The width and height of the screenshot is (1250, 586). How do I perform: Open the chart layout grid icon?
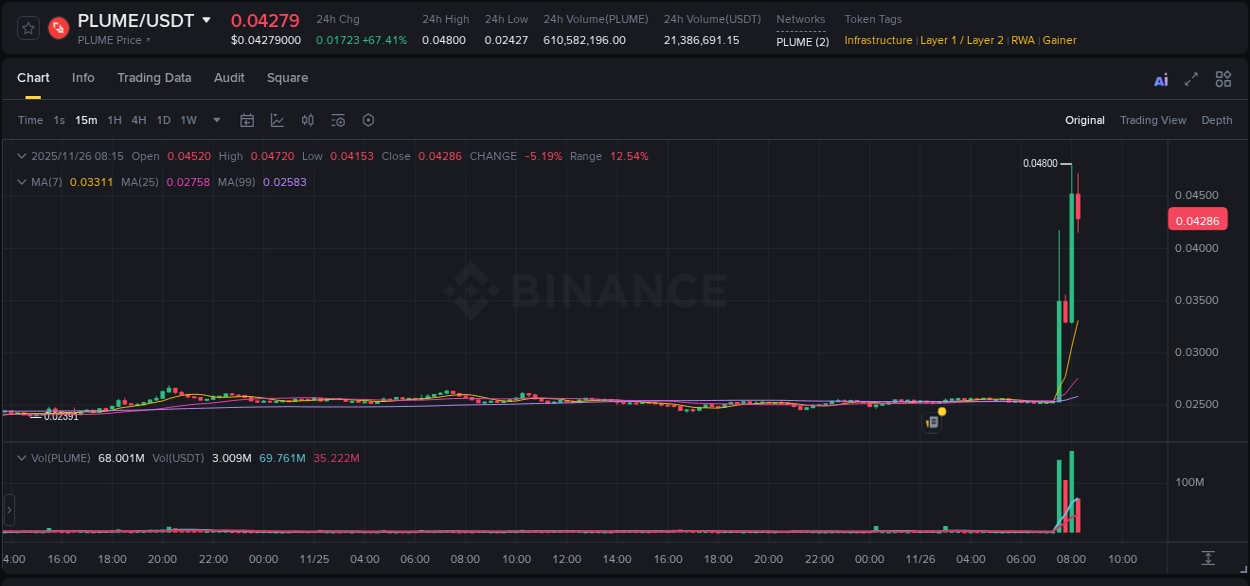coord(1223,78)
